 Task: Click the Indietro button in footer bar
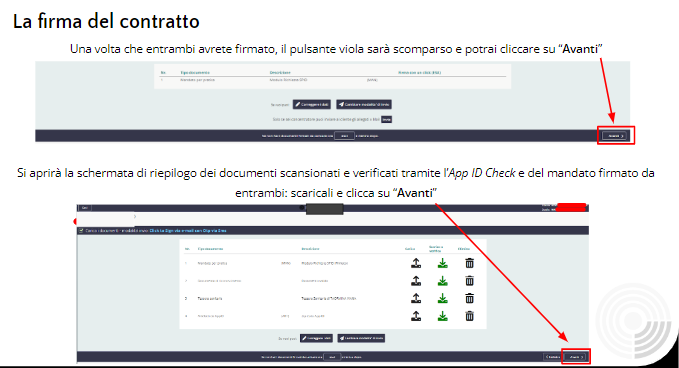[x=553, y=357]
